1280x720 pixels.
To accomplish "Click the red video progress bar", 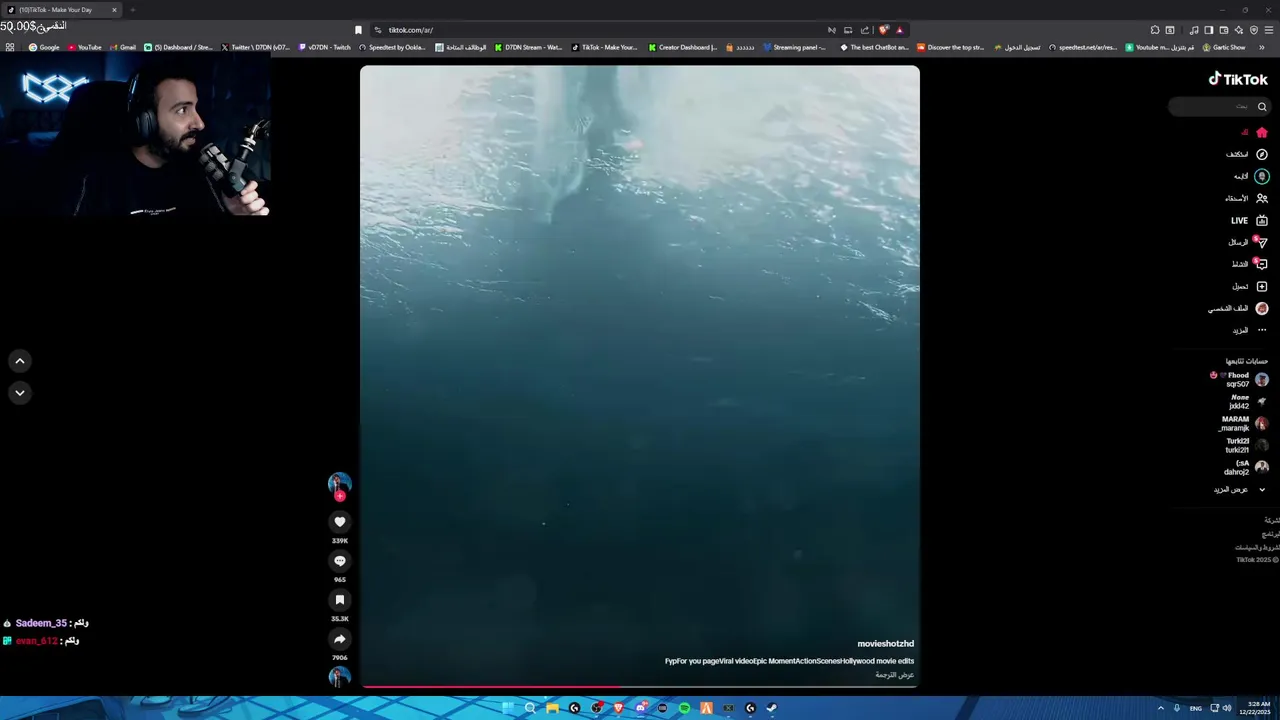I will 640,687.
